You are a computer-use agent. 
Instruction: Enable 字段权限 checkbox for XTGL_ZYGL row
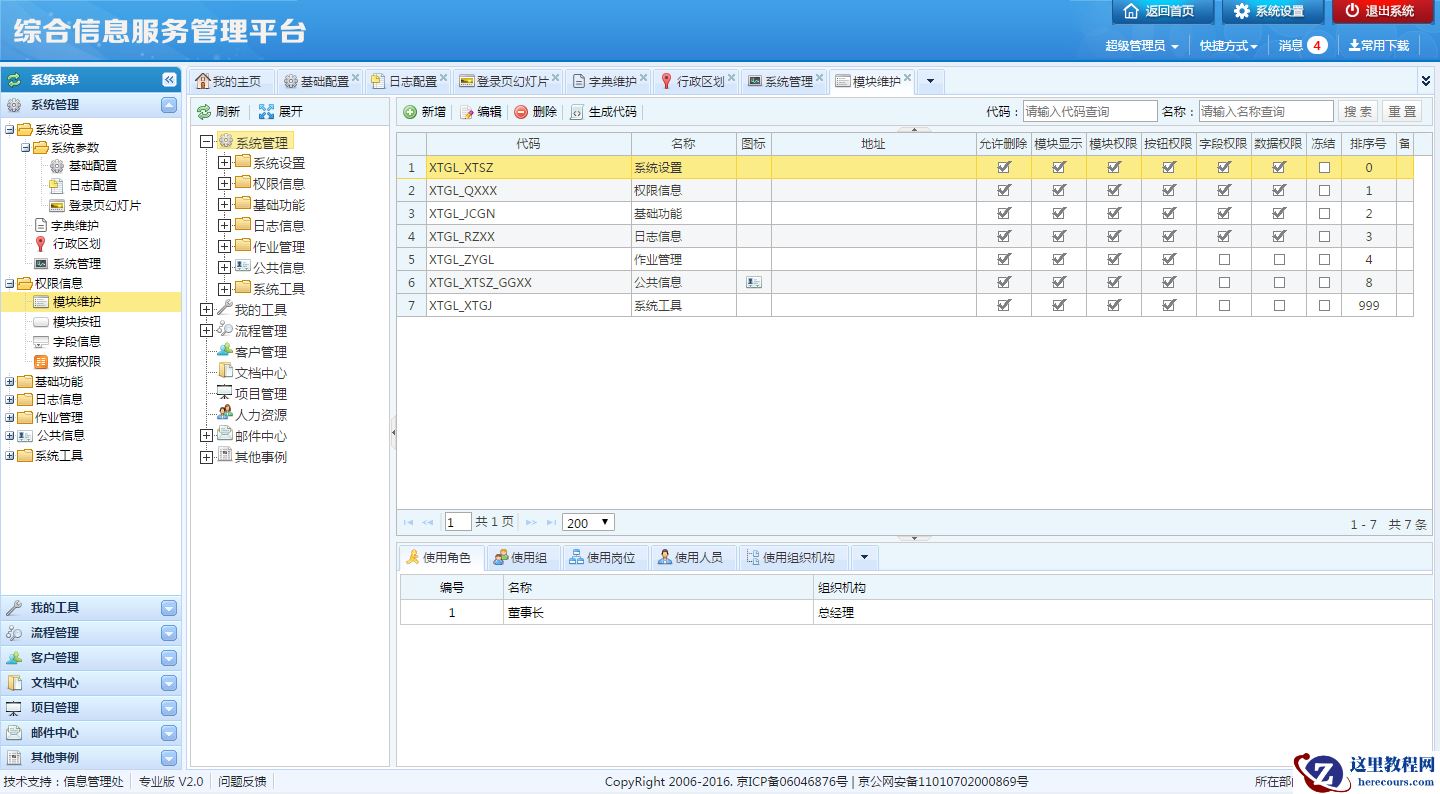1224,260
